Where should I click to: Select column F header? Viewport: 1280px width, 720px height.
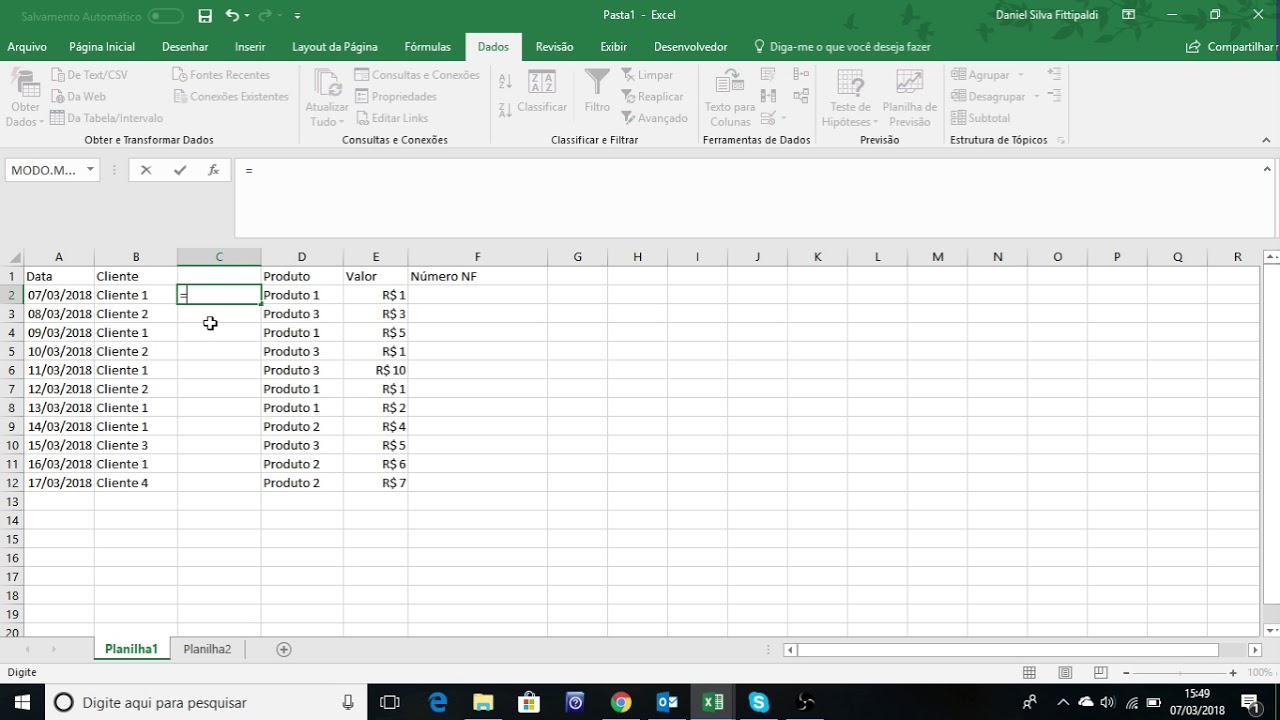click(x=477, y=257)
